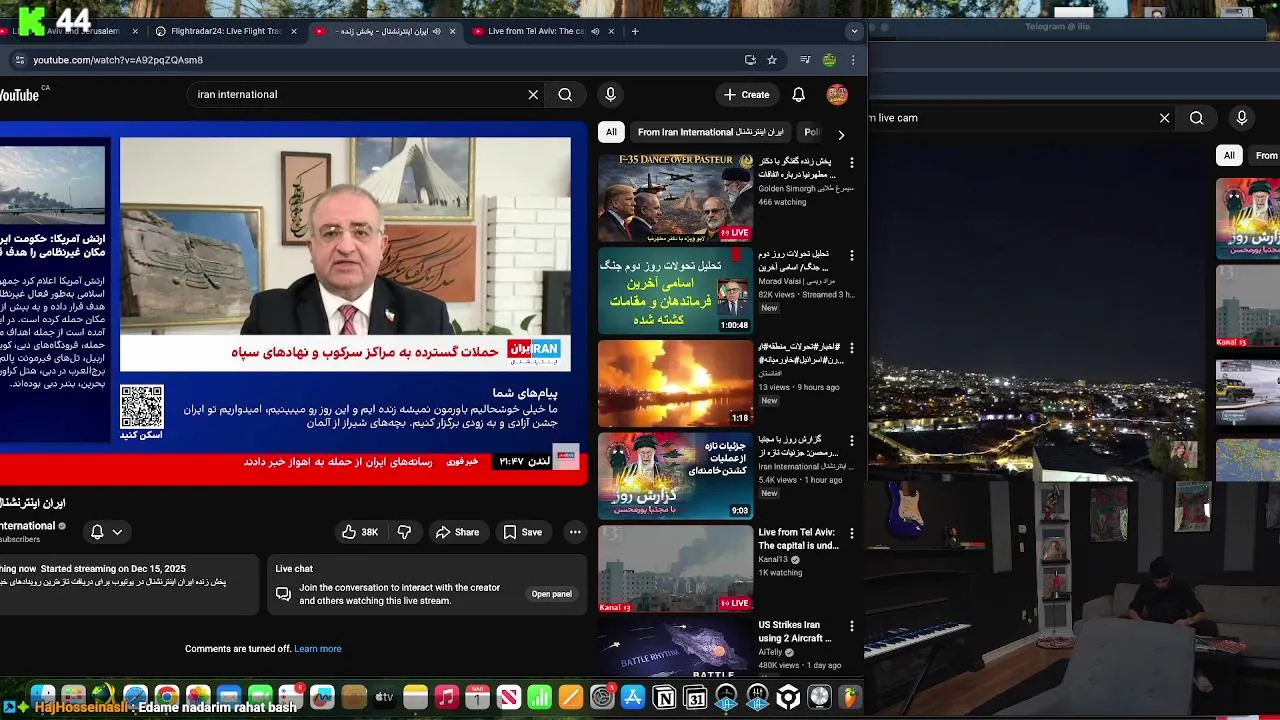Open options for Golden Simorgh video
1280x720 pixels.
tap(852, 162)
